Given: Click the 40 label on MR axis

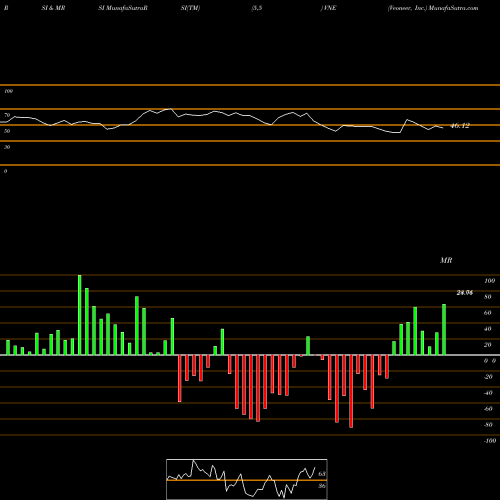Looking at the screenshot, I should click(x=488, y=329).
